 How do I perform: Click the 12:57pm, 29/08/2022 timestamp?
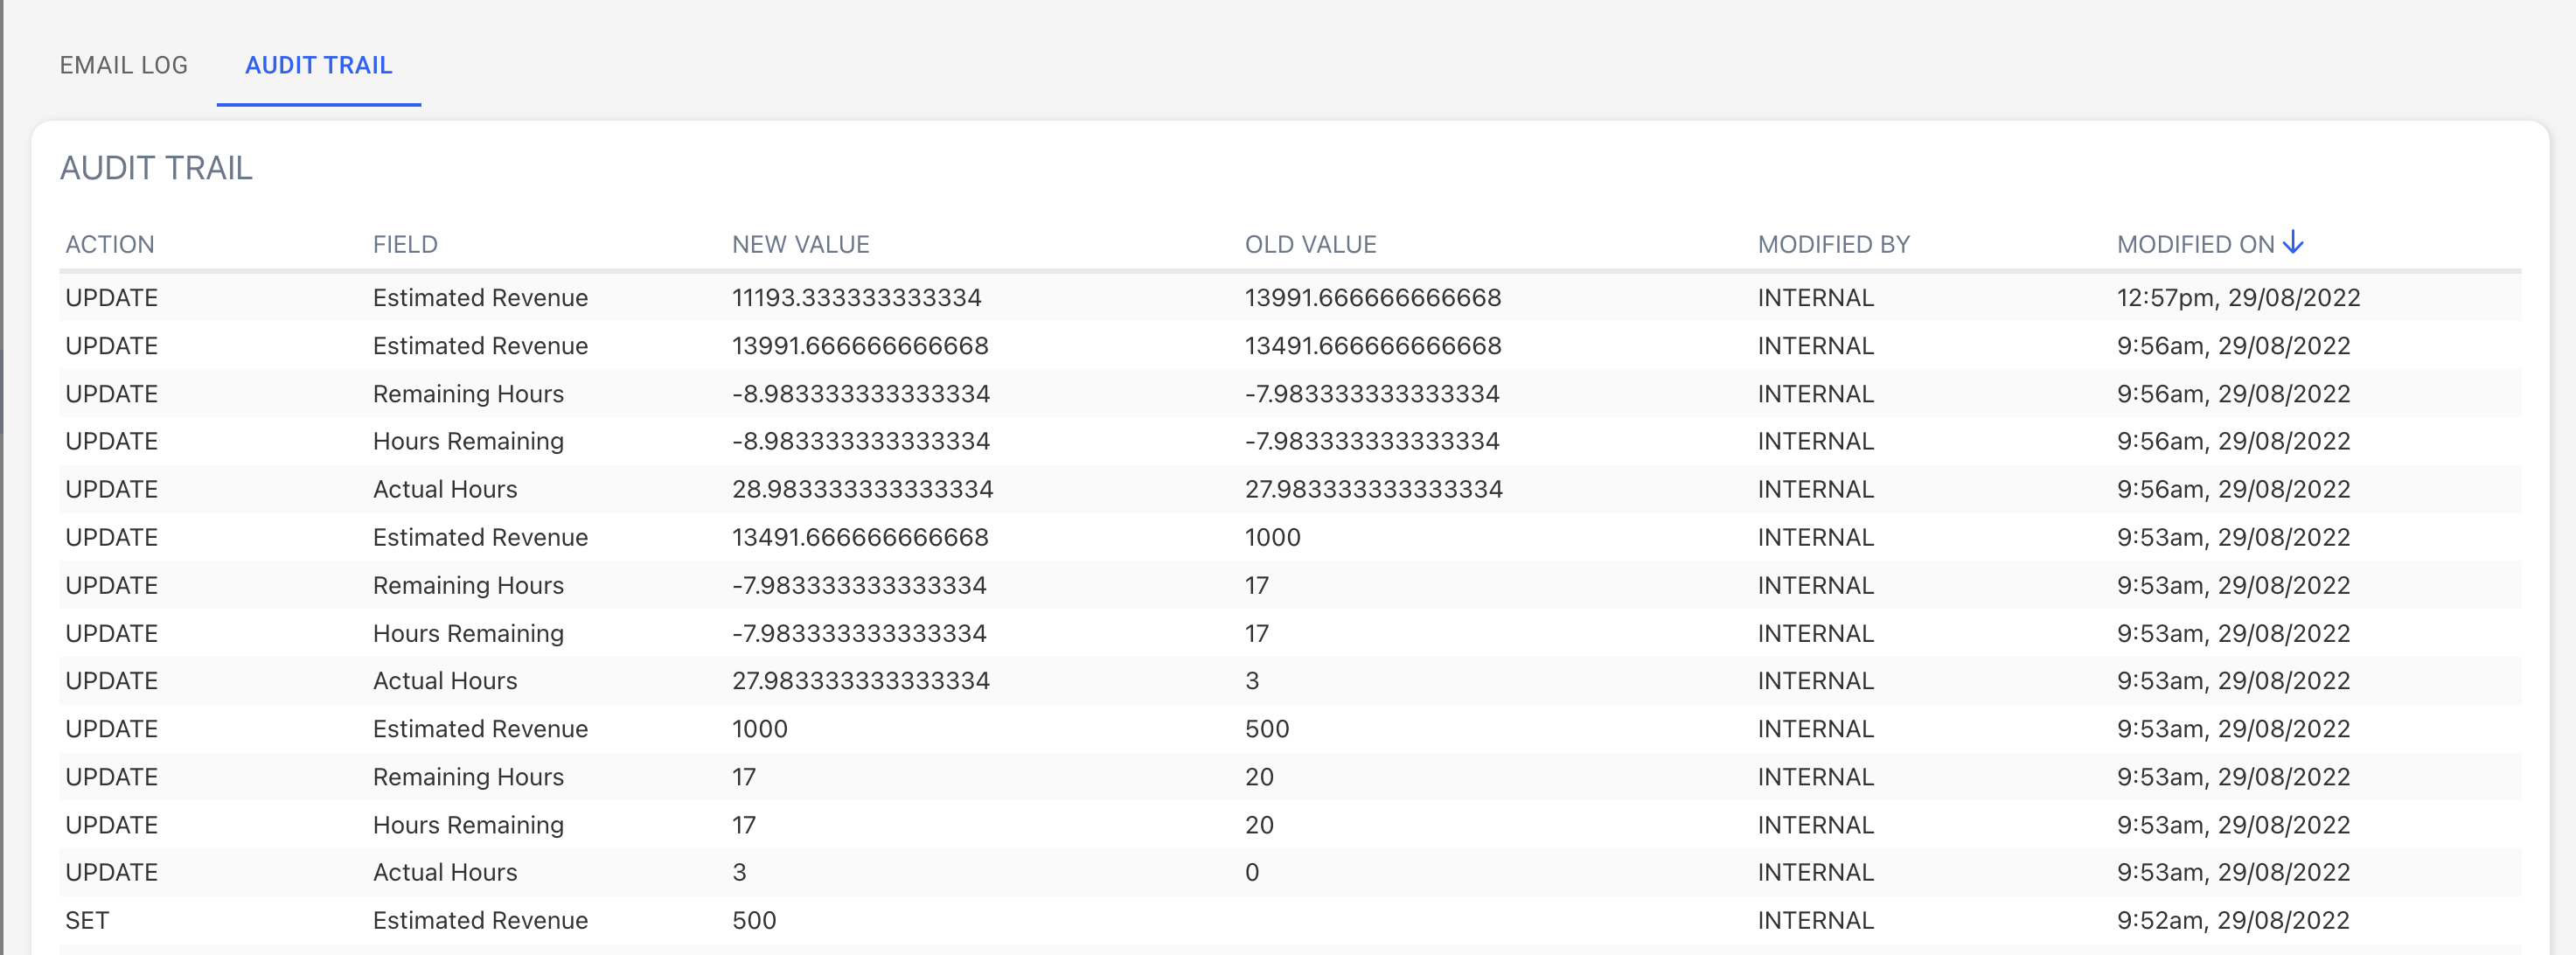click(x=2238, y=298)
